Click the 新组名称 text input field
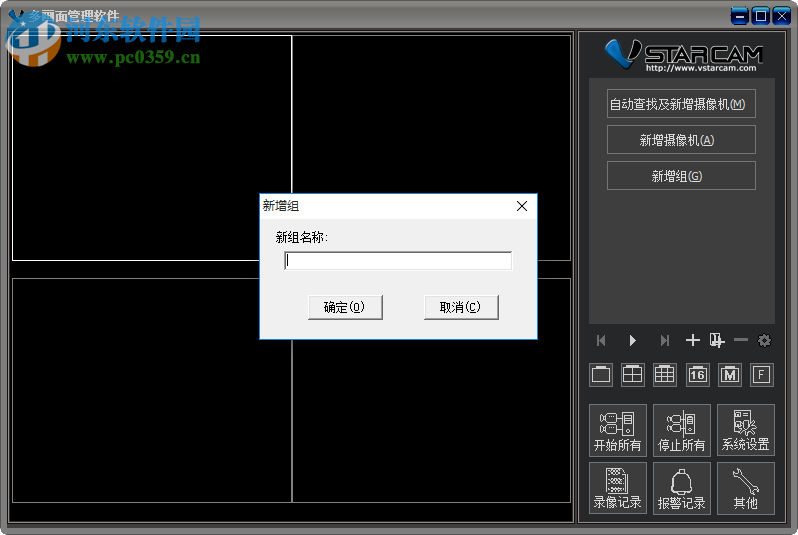 coord(398,261)
